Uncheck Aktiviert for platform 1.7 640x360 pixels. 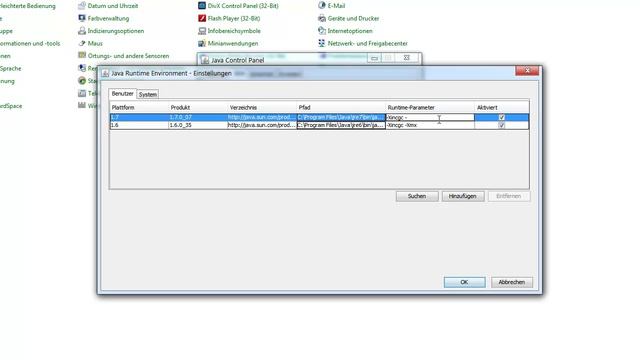(502, 118)
